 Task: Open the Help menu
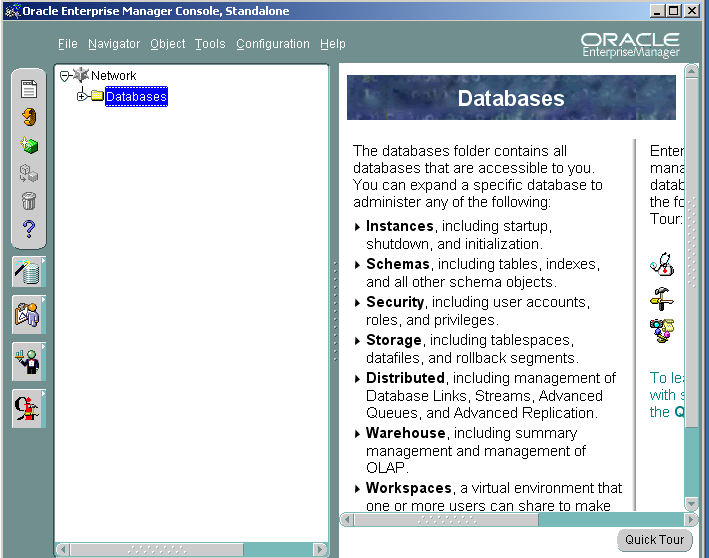click(333, 44)
